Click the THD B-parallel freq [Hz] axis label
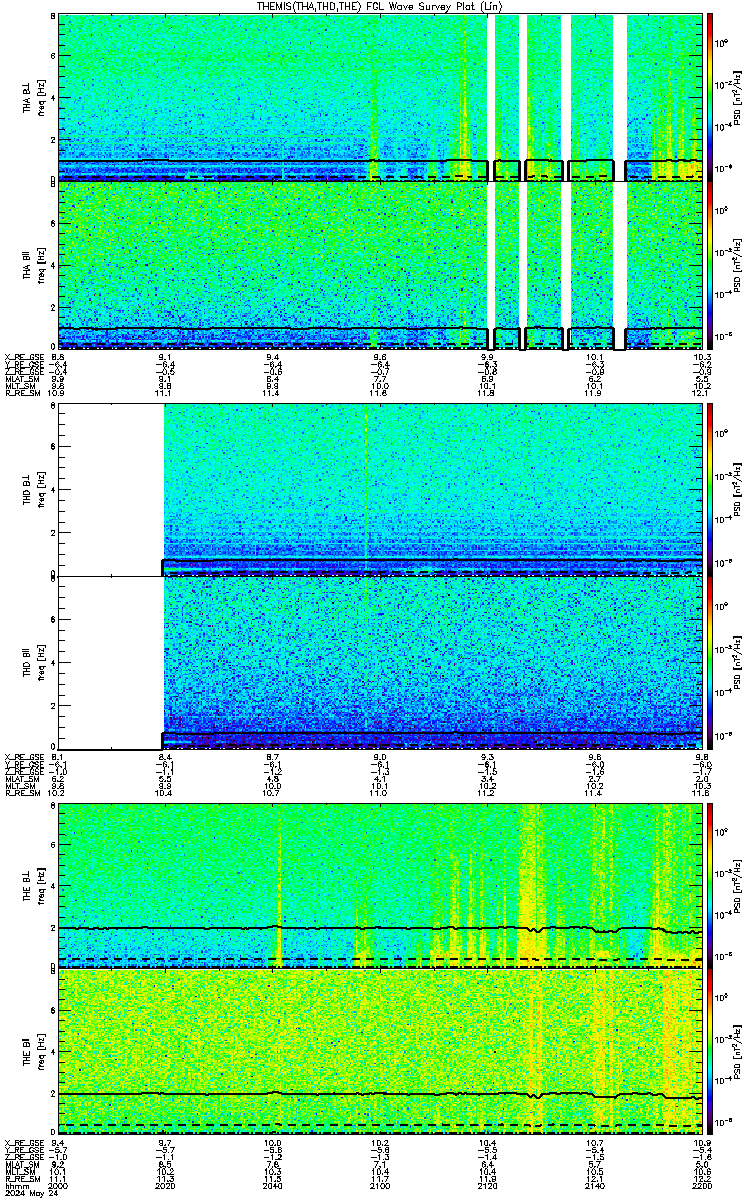This screenshot has height=1200, width=750. click(x=43, y=662)
